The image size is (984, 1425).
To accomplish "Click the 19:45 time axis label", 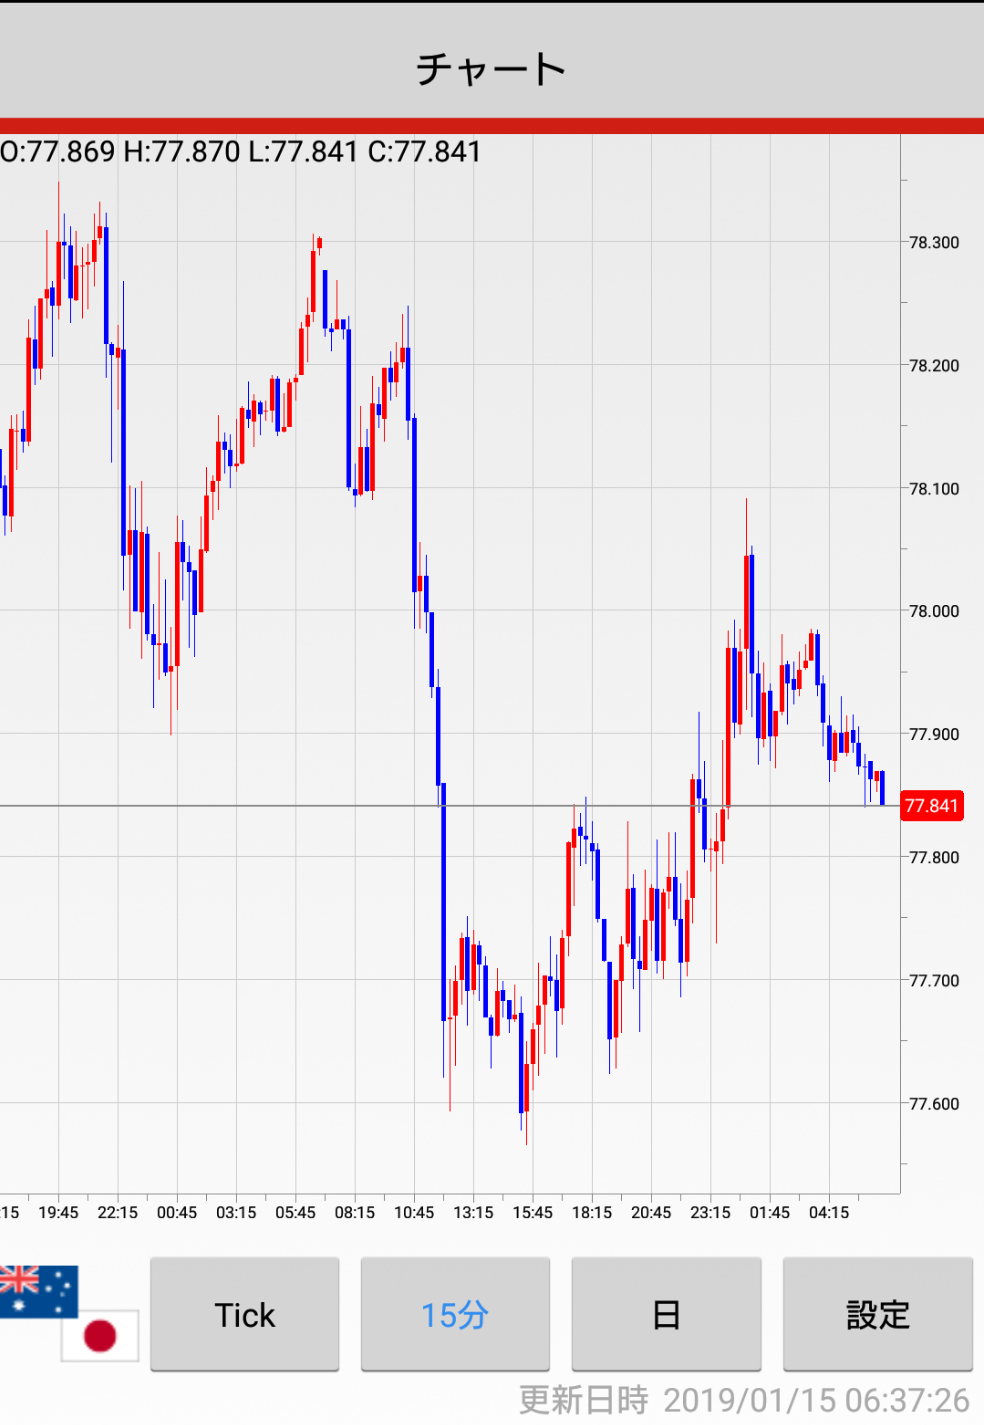I will tap(58, 1213).
